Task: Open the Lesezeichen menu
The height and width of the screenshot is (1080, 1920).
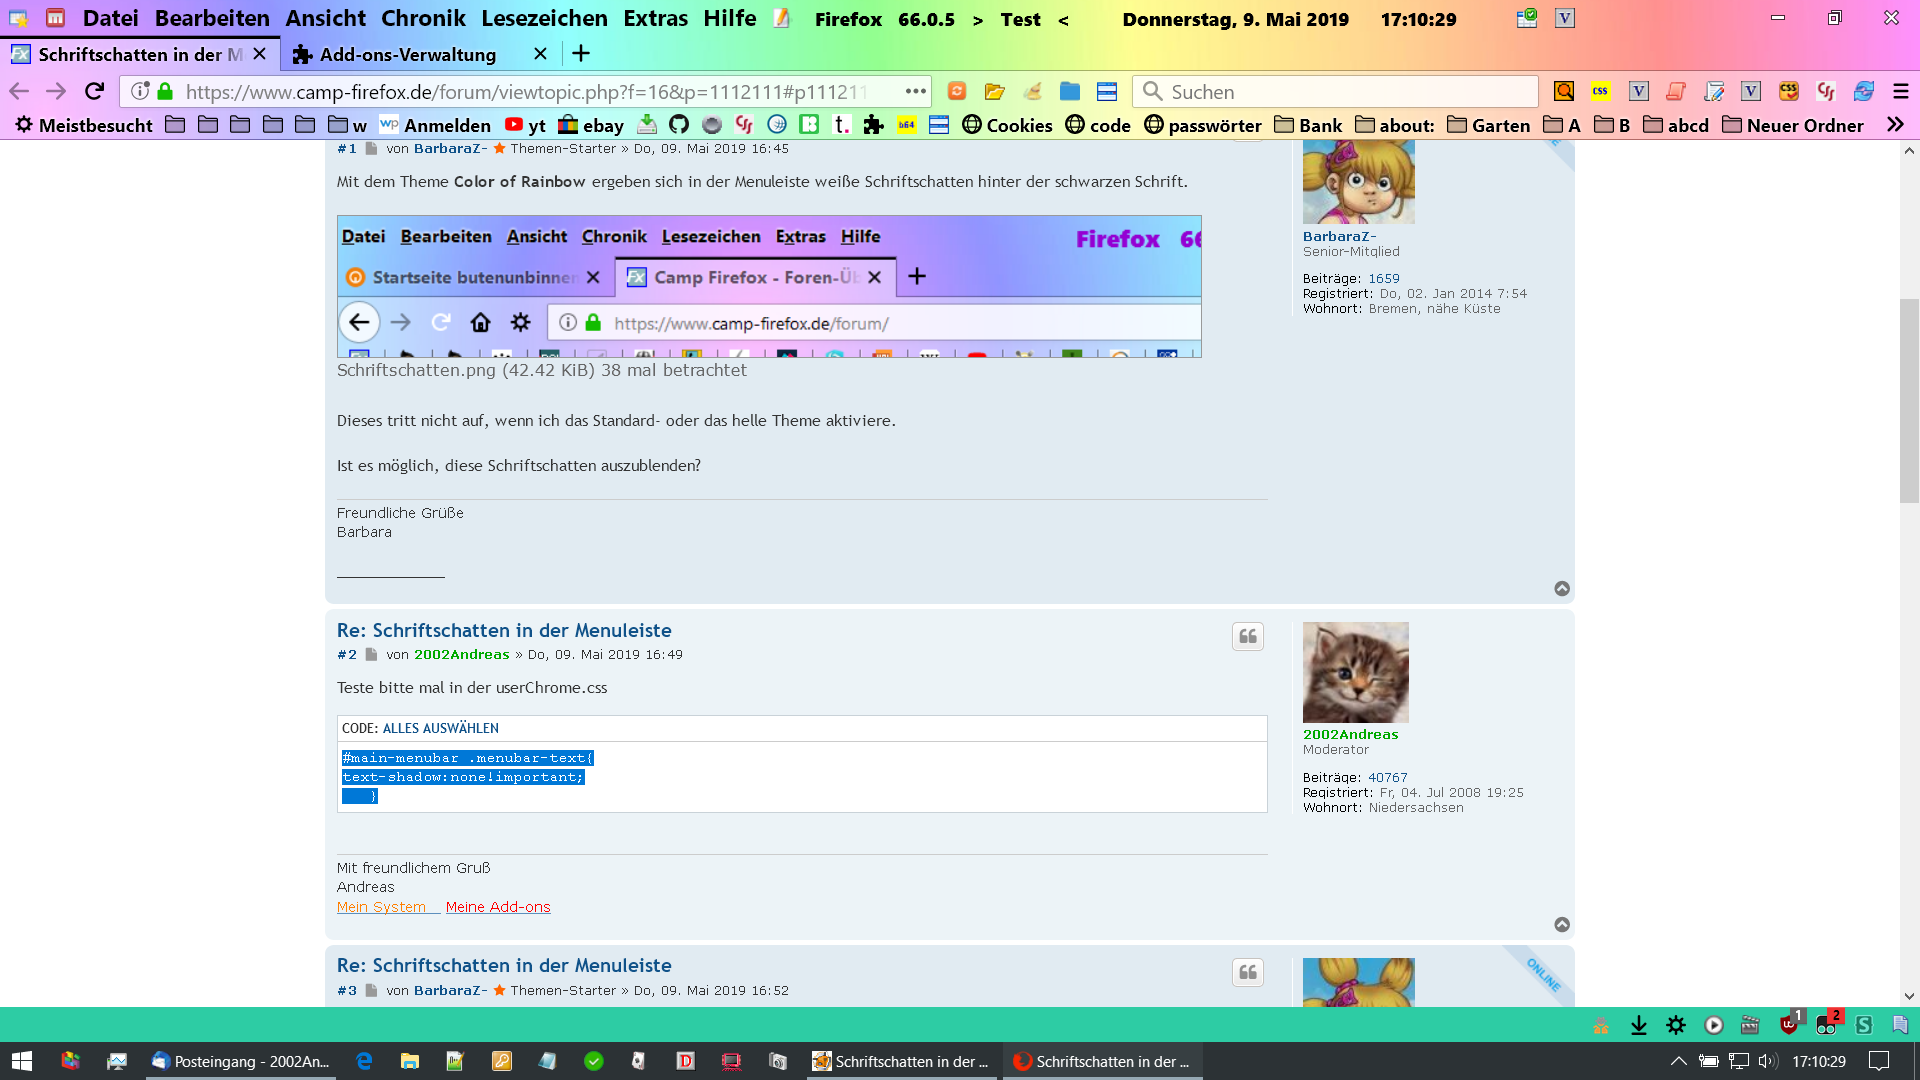Action: coord(544,18)
